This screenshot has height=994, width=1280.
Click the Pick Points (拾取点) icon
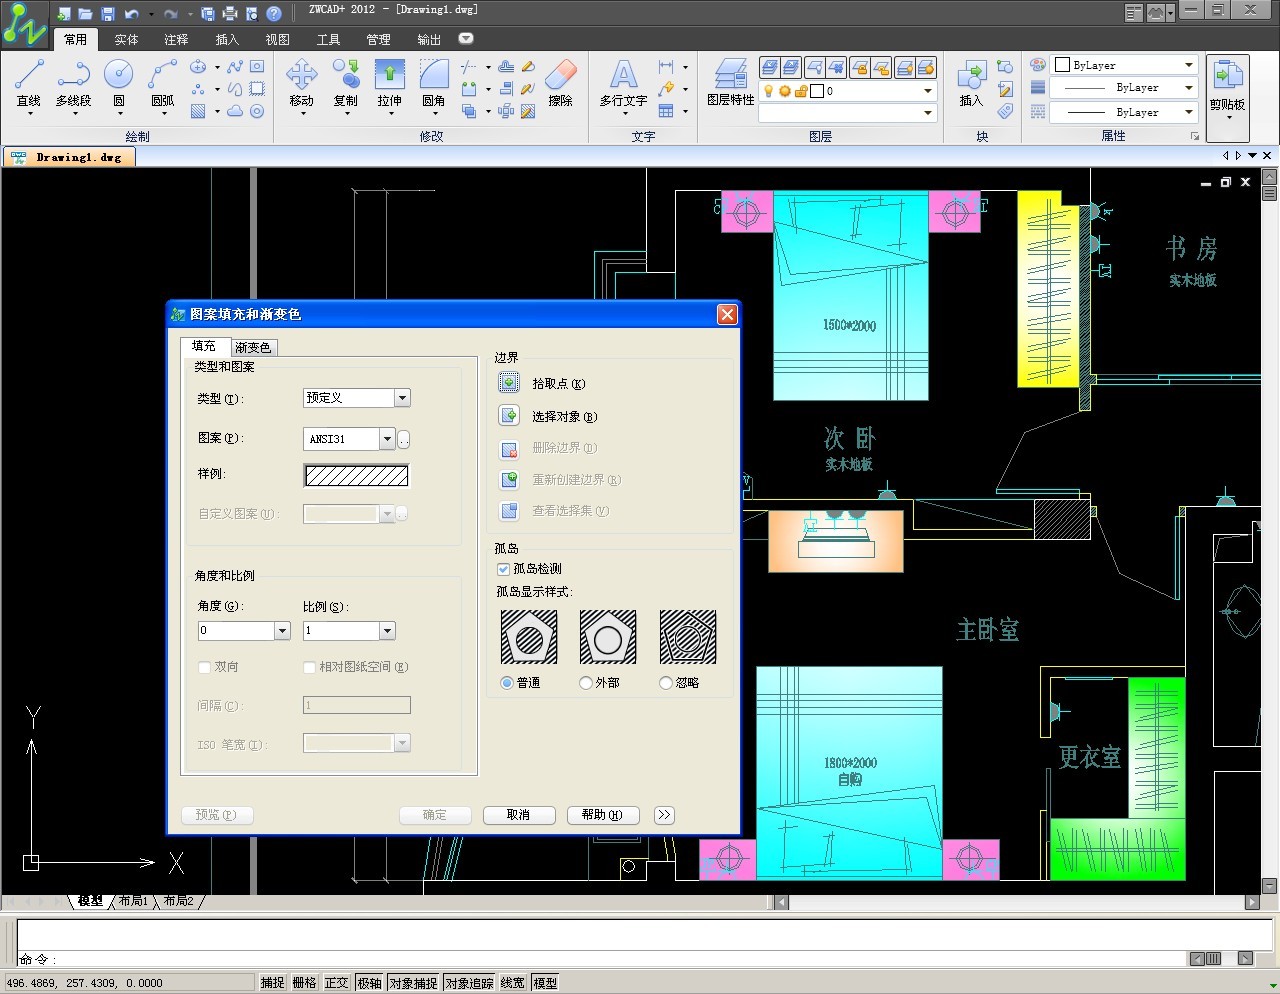(x=509, y=383)
